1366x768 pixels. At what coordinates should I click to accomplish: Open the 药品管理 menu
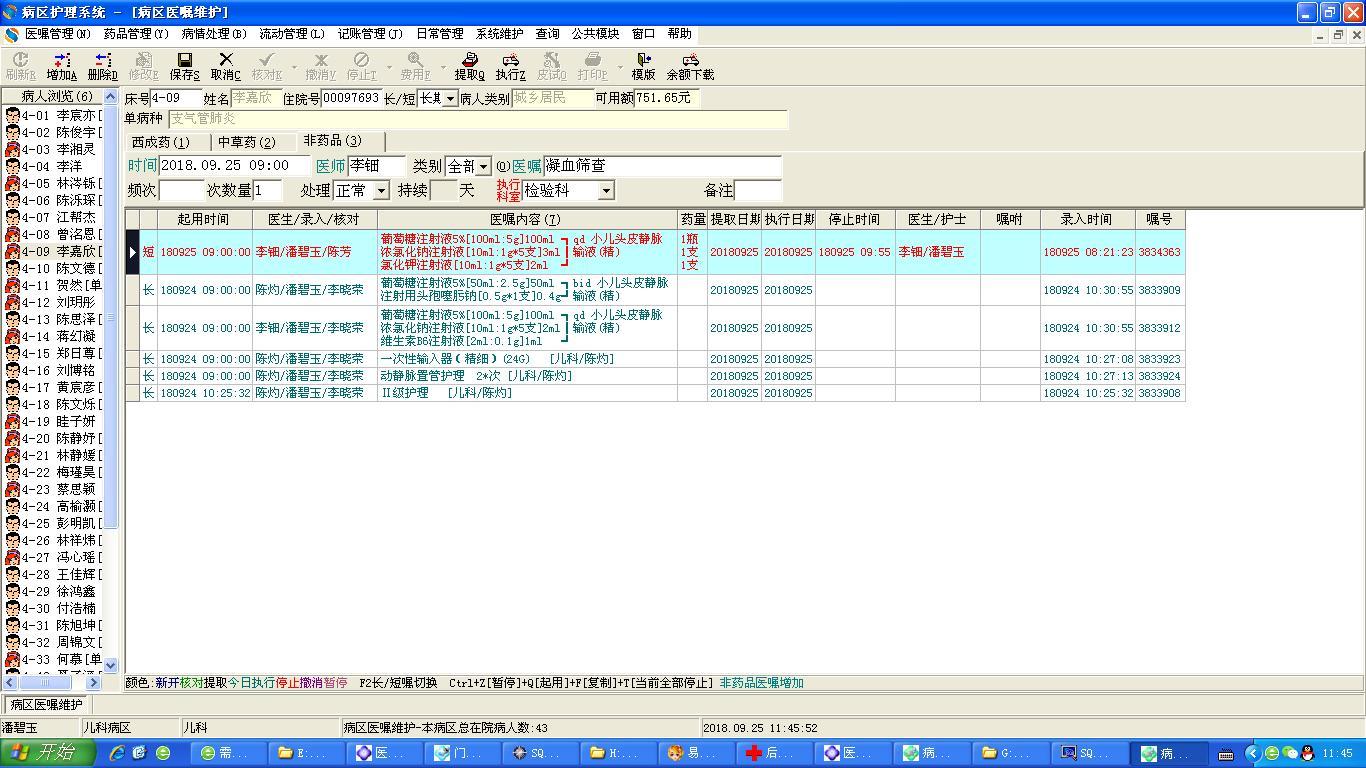[136, 34]
